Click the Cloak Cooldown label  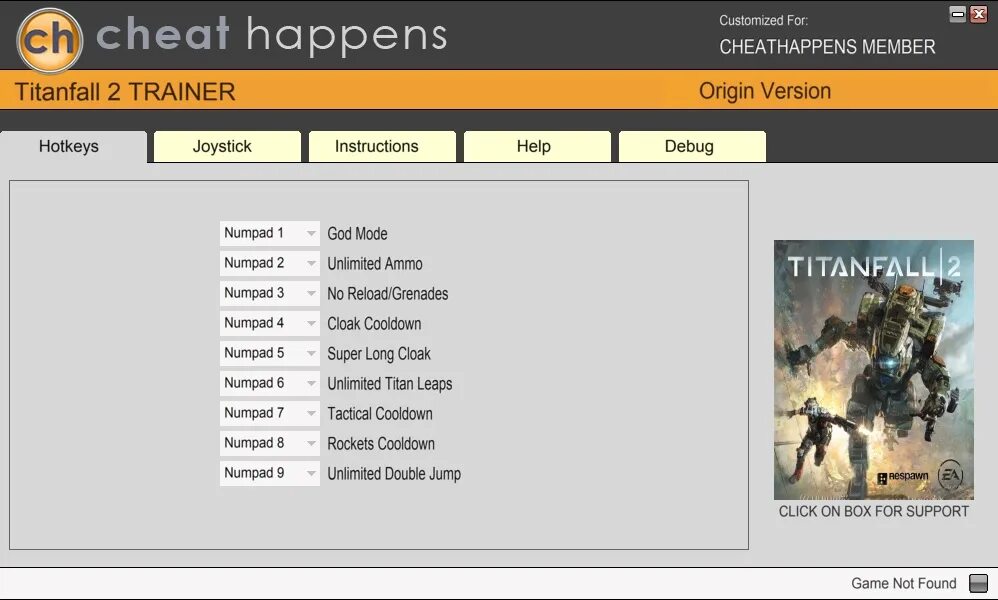374,323
